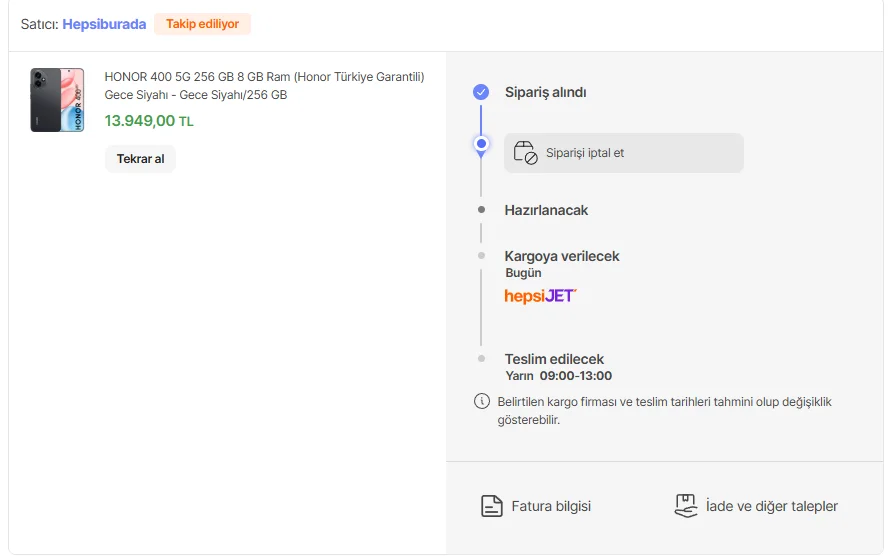Screen dimensions: 891x558
Task: Open the Fatura bilgisi label
Action: pos(551,506)
